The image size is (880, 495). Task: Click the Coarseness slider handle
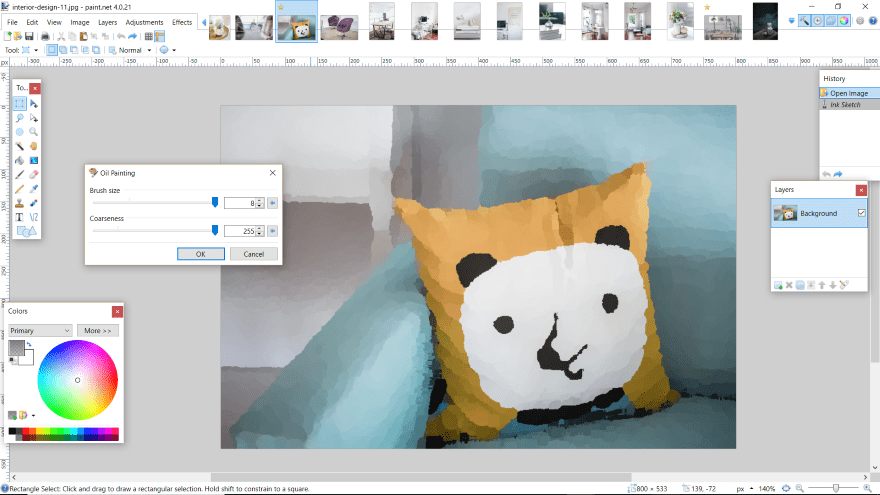215,230
